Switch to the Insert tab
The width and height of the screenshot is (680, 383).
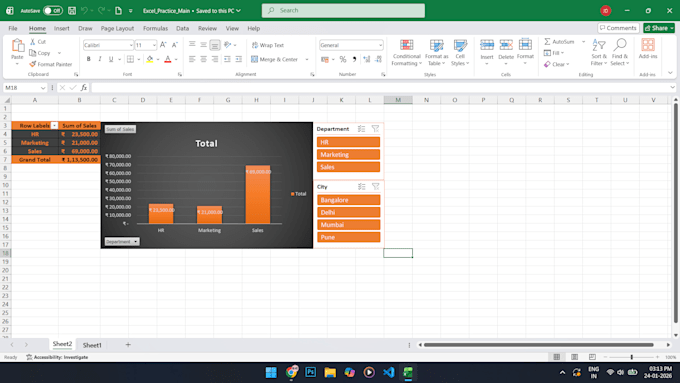pyautogui.click(x=62, y=28)
